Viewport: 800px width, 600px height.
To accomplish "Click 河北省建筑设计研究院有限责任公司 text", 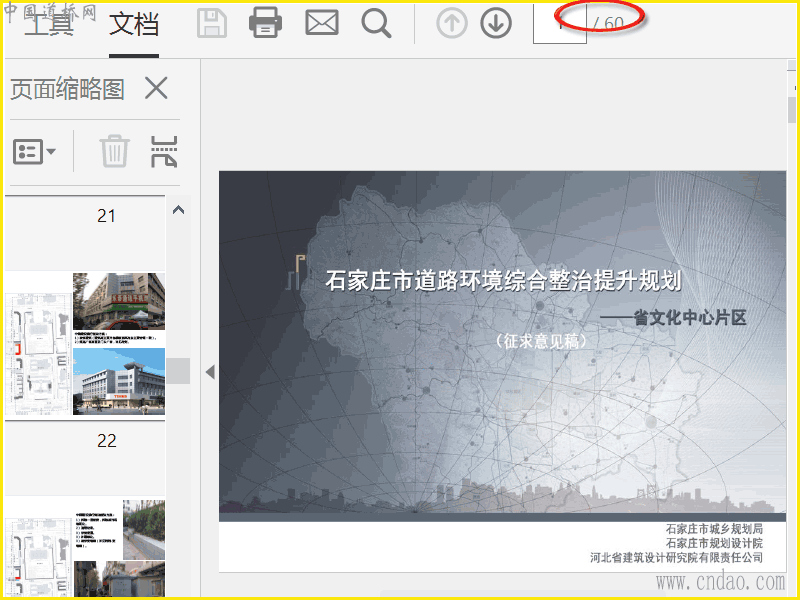I will [677, 557].
